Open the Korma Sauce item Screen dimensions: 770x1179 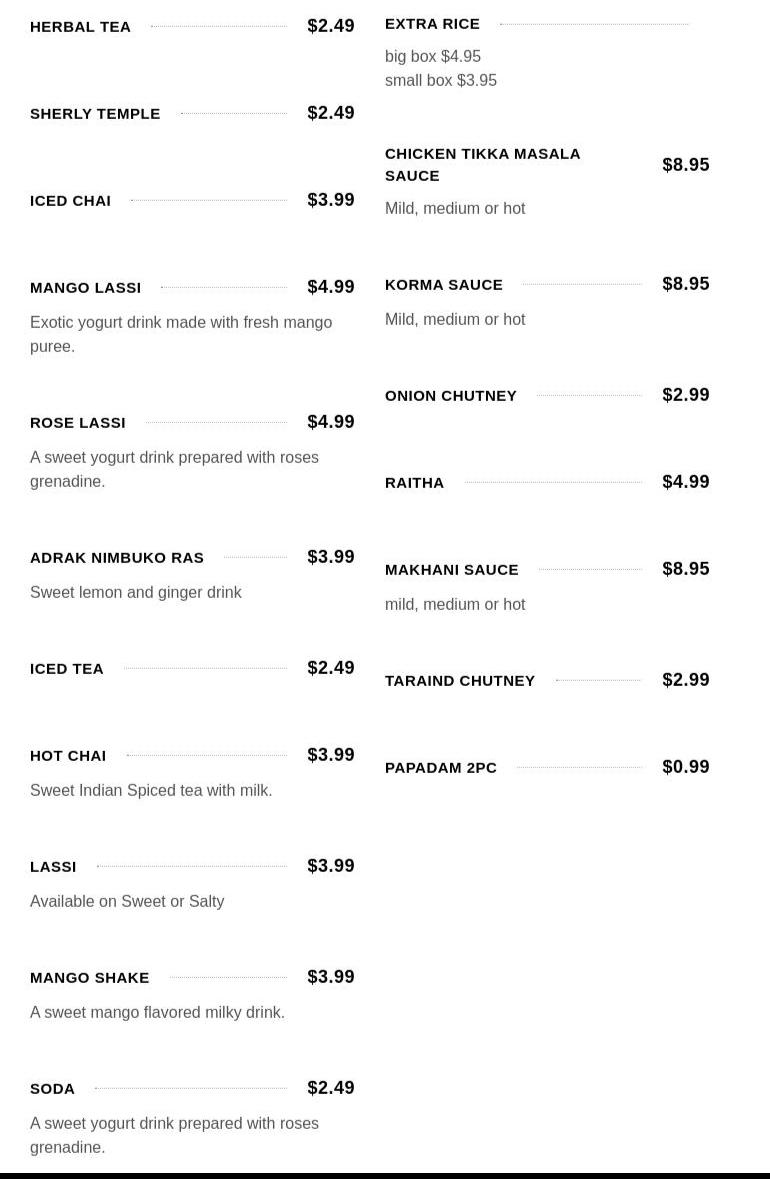[x=444, y=285]
